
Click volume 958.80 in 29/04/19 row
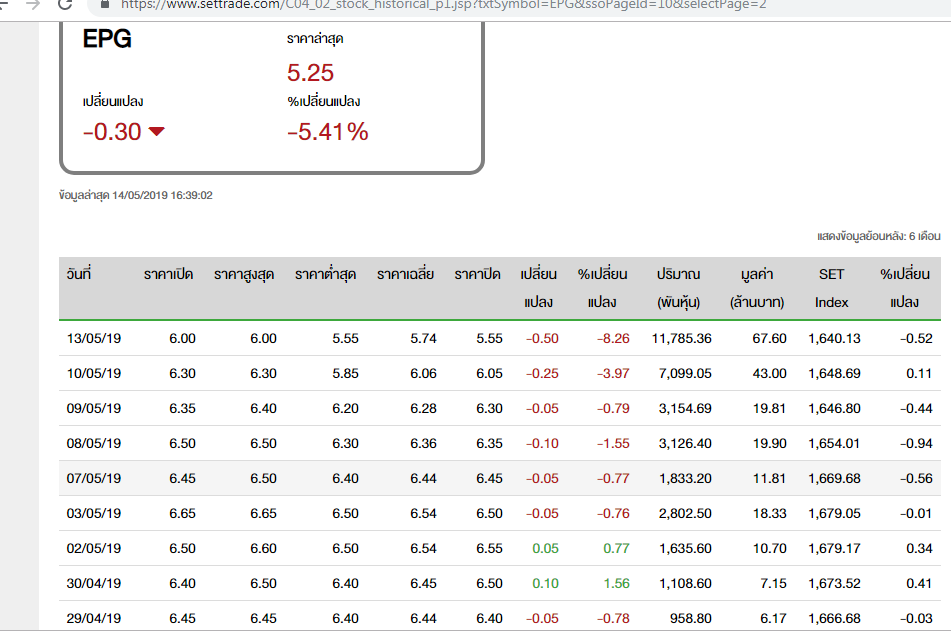click(x=691, y=619)
